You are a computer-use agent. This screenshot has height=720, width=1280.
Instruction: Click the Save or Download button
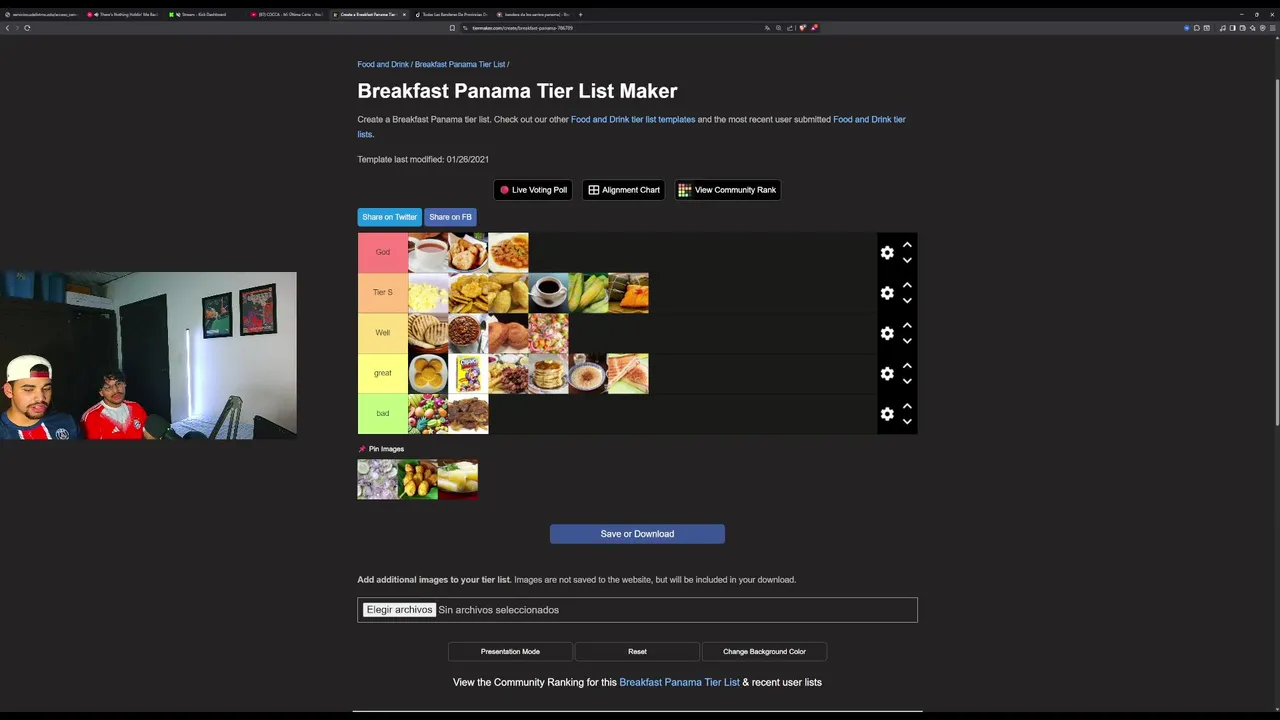tap(637, 534)
